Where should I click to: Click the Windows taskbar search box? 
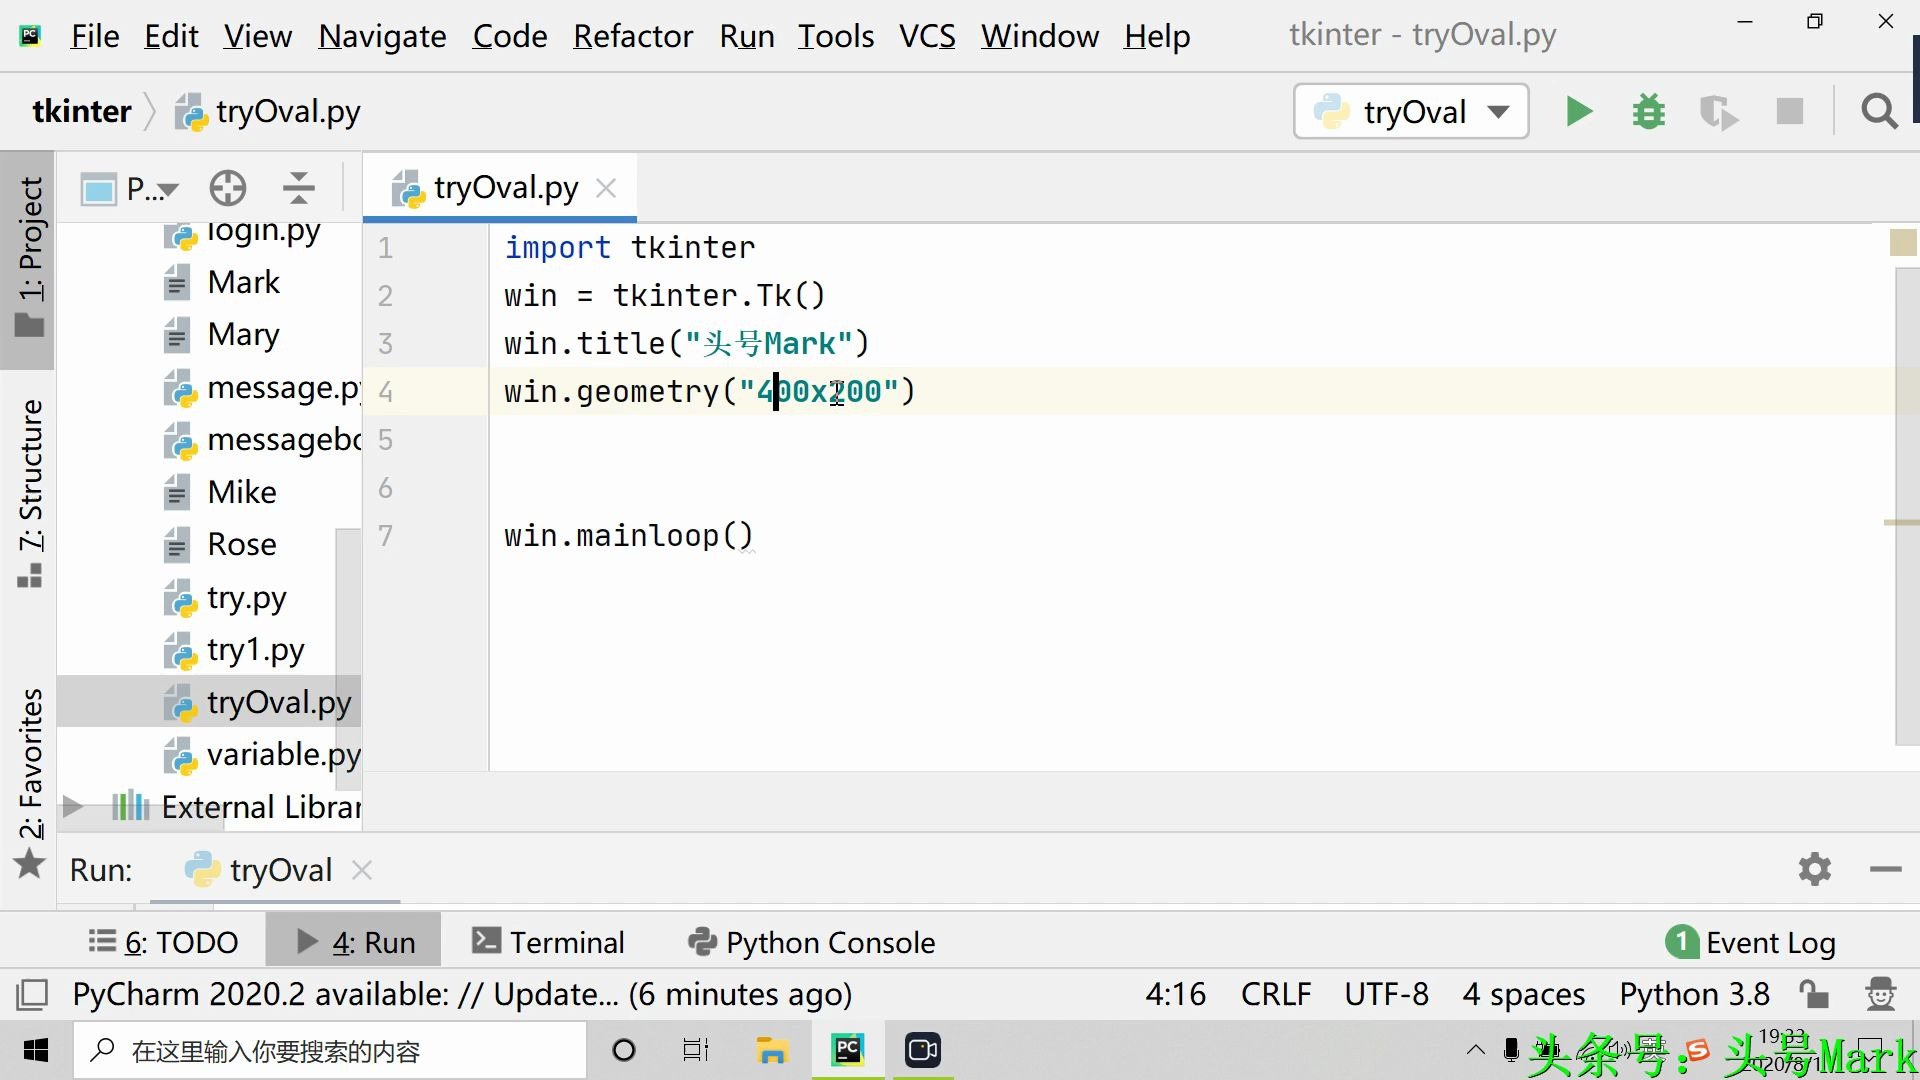[330, 1050]
